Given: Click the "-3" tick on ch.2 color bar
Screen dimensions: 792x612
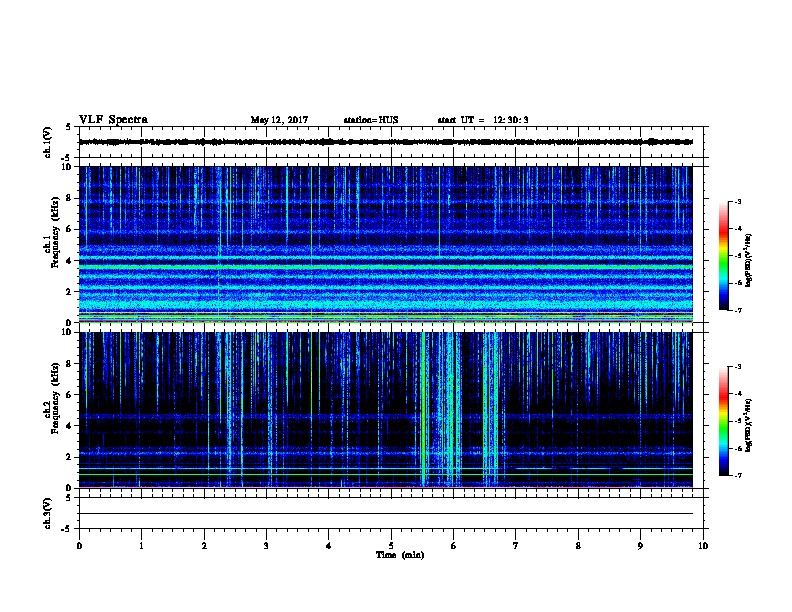Looking at the screenshot, I should (x=737, y=367).
